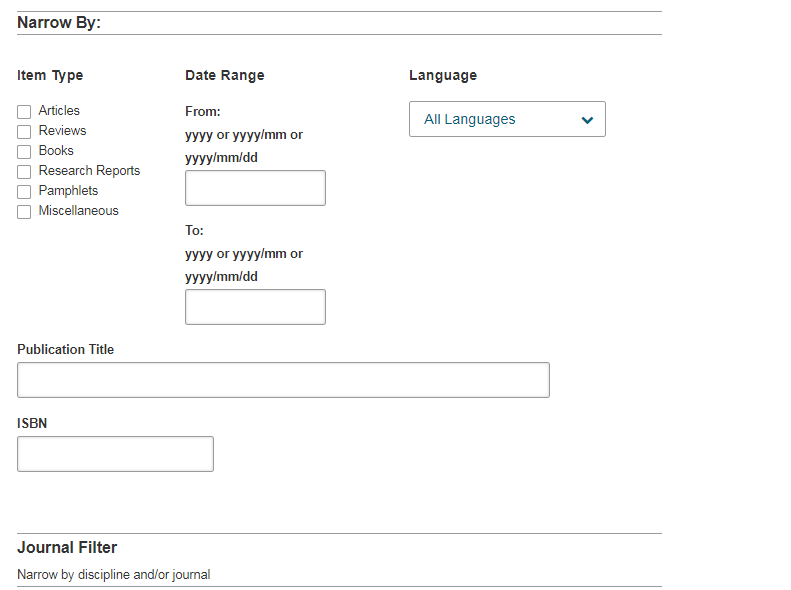Click into the Publication Title field
This screenshot has height=590, width=791.
click(284, 380)
